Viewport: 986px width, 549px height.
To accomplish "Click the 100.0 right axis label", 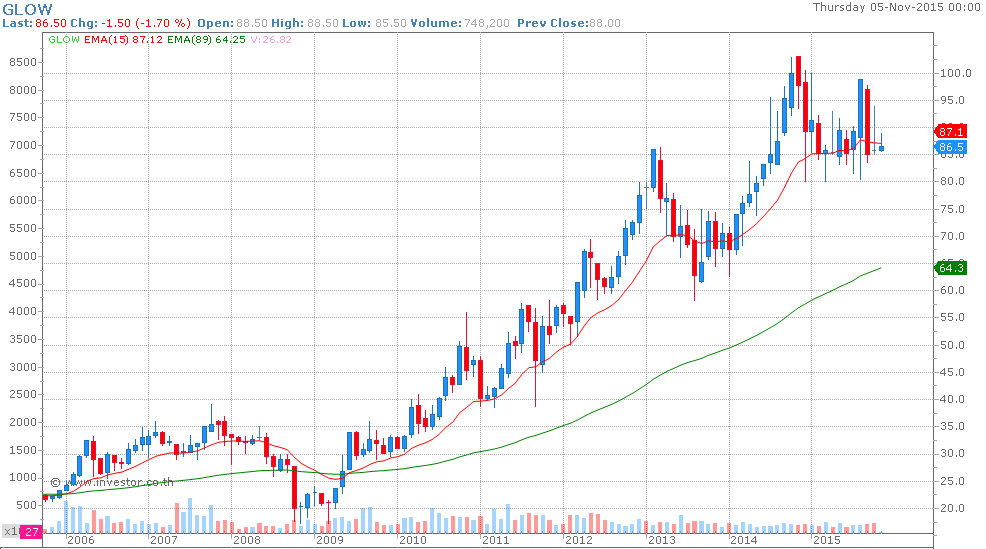I will click(x=955, y=73).
